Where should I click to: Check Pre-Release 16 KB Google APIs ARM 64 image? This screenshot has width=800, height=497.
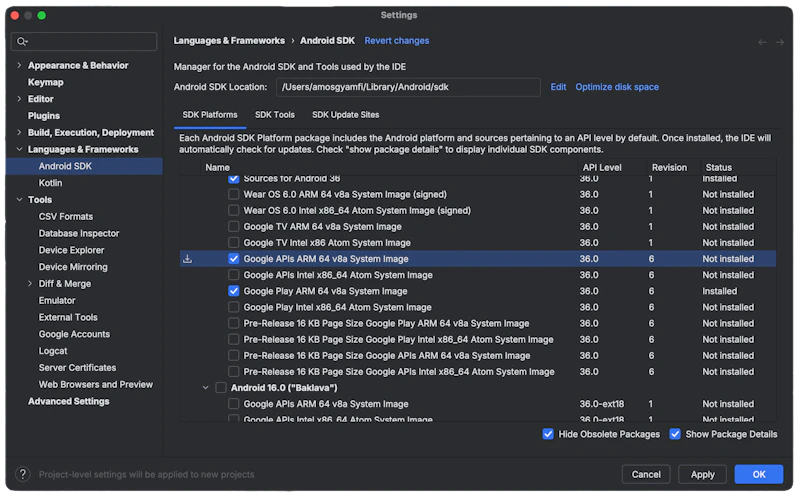point(234,356)
